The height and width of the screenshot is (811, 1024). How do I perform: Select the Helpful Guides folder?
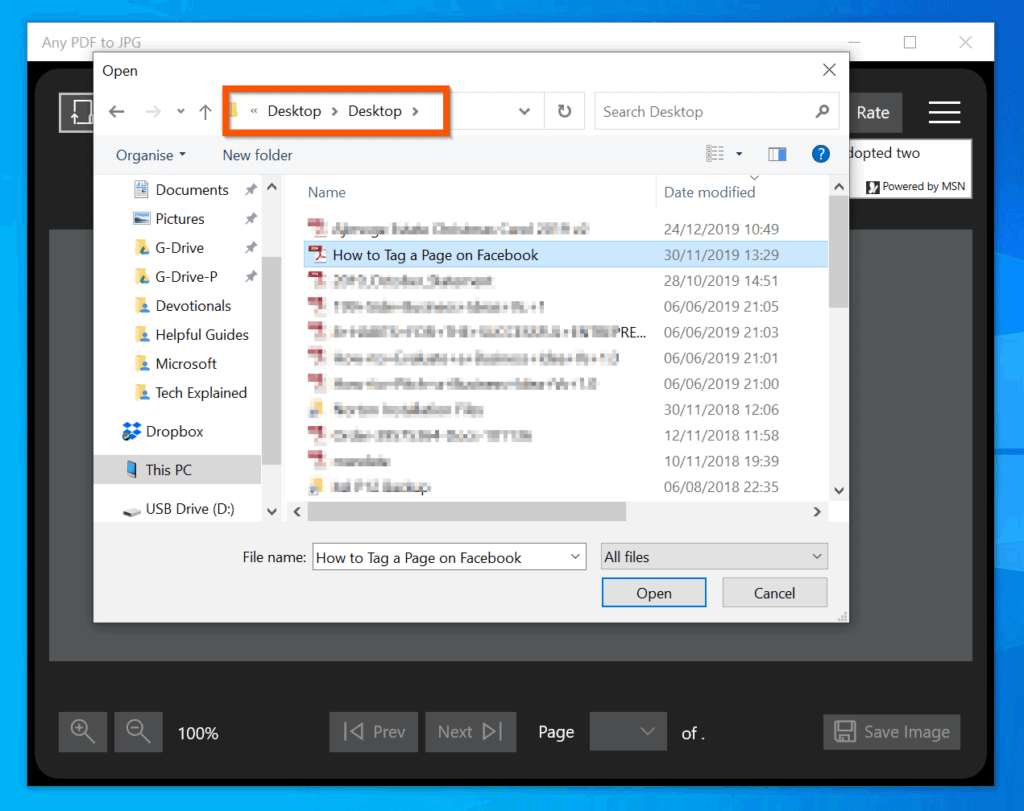point(202,335)
